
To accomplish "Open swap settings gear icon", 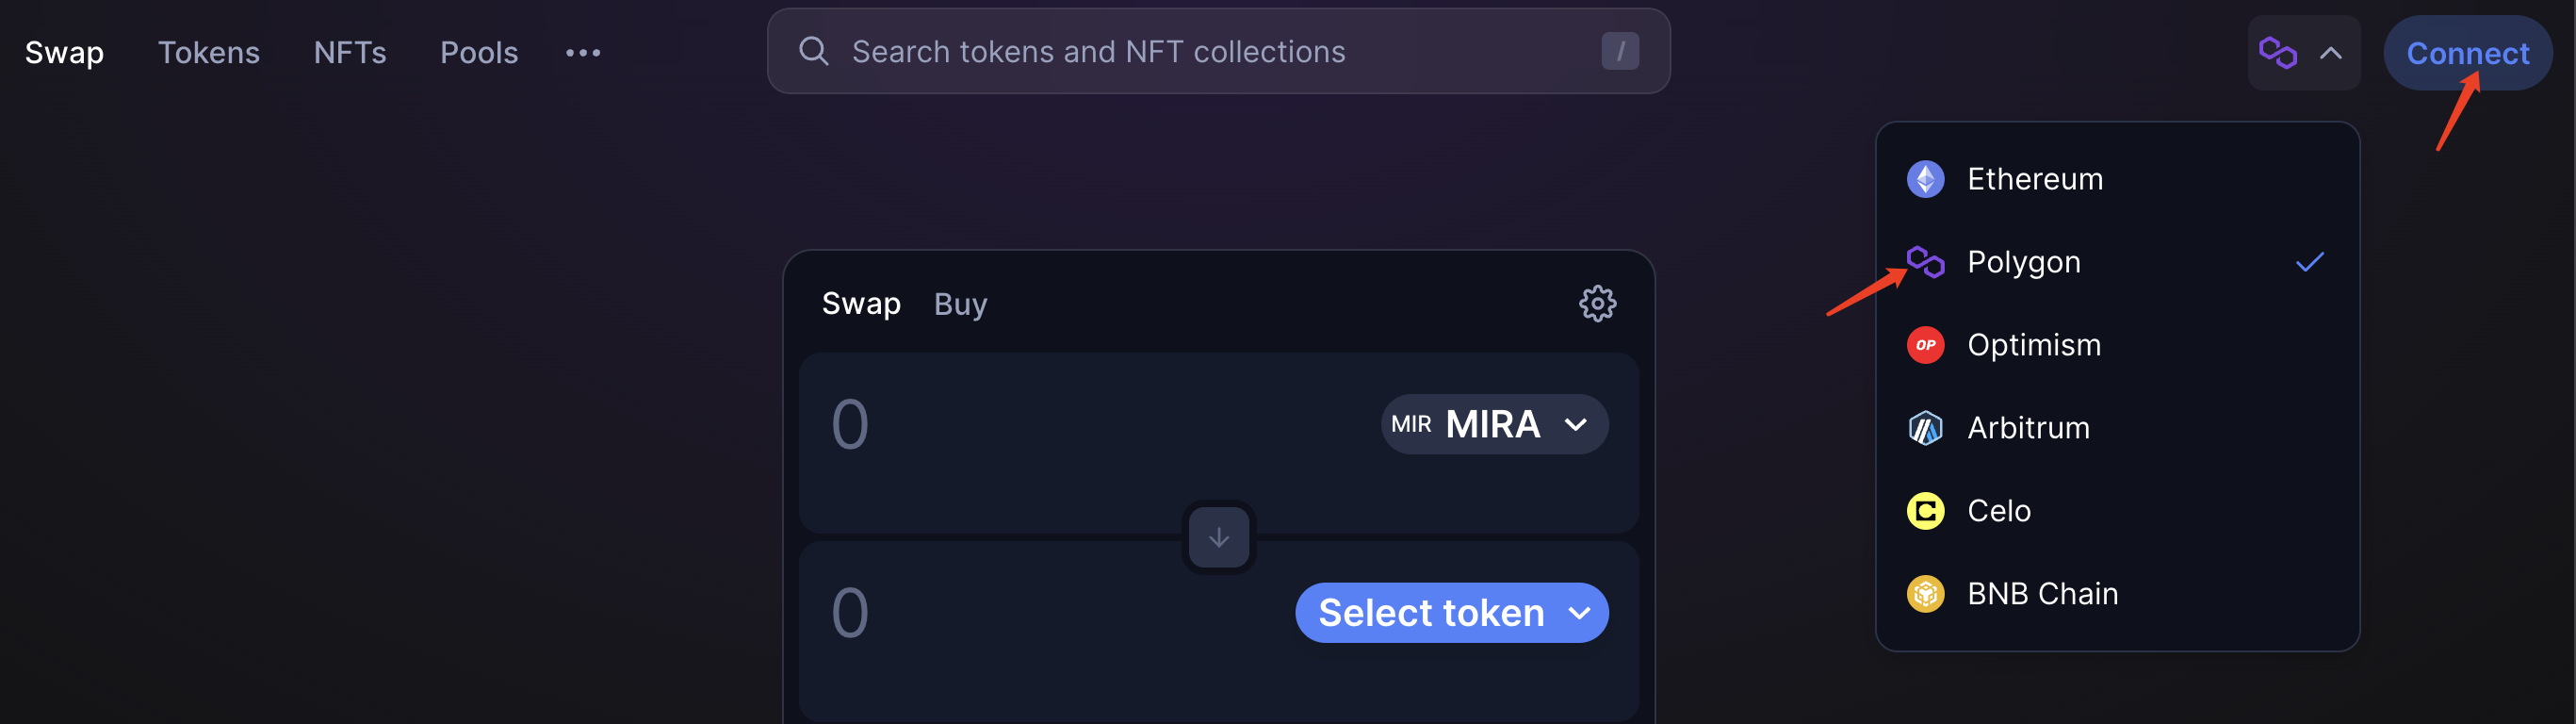I will click(1597, 303).
